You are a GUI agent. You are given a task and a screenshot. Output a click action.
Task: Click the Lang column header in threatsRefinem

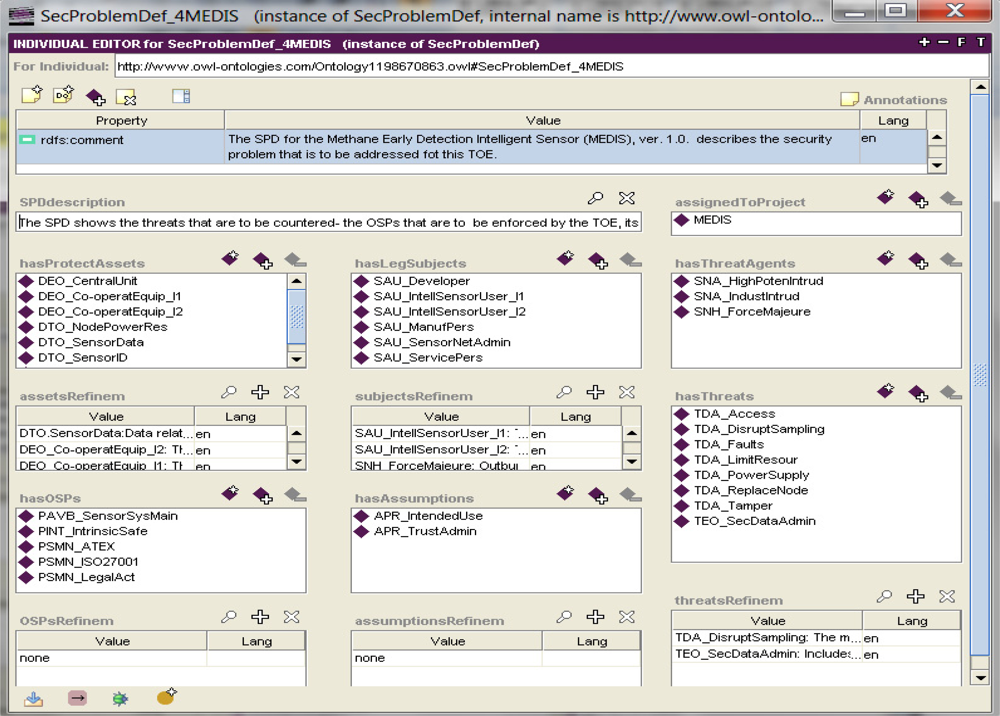[911, 621]
